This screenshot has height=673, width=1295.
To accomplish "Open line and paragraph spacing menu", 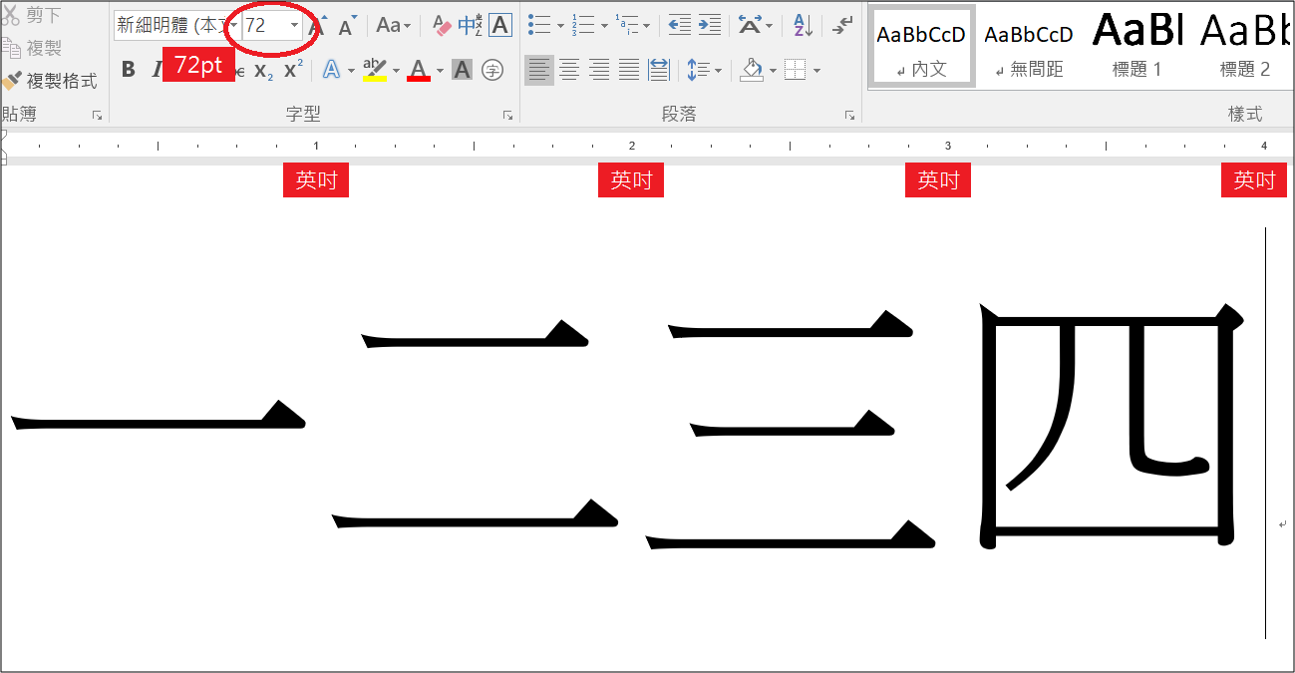I will click(704, 70).
